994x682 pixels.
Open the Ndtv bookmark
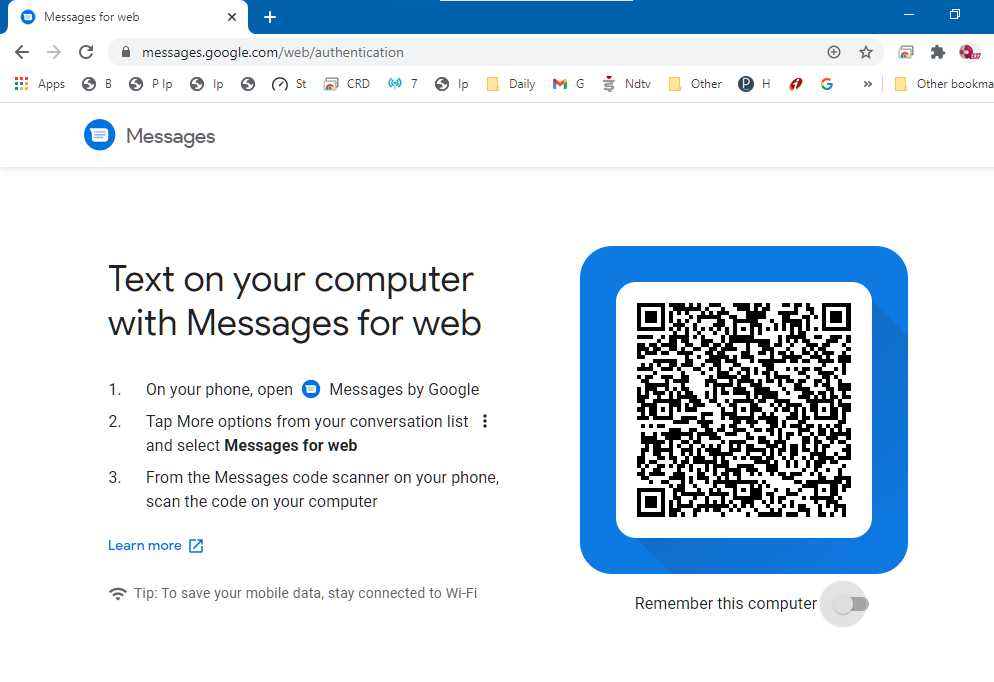(626, 84)
